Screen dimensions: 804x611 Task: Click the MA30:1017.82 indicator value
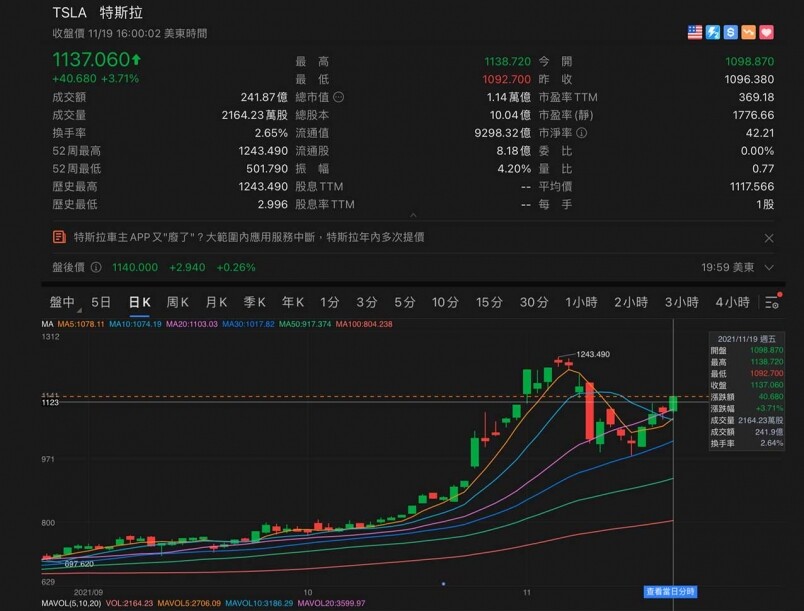(x=248, y=324)
